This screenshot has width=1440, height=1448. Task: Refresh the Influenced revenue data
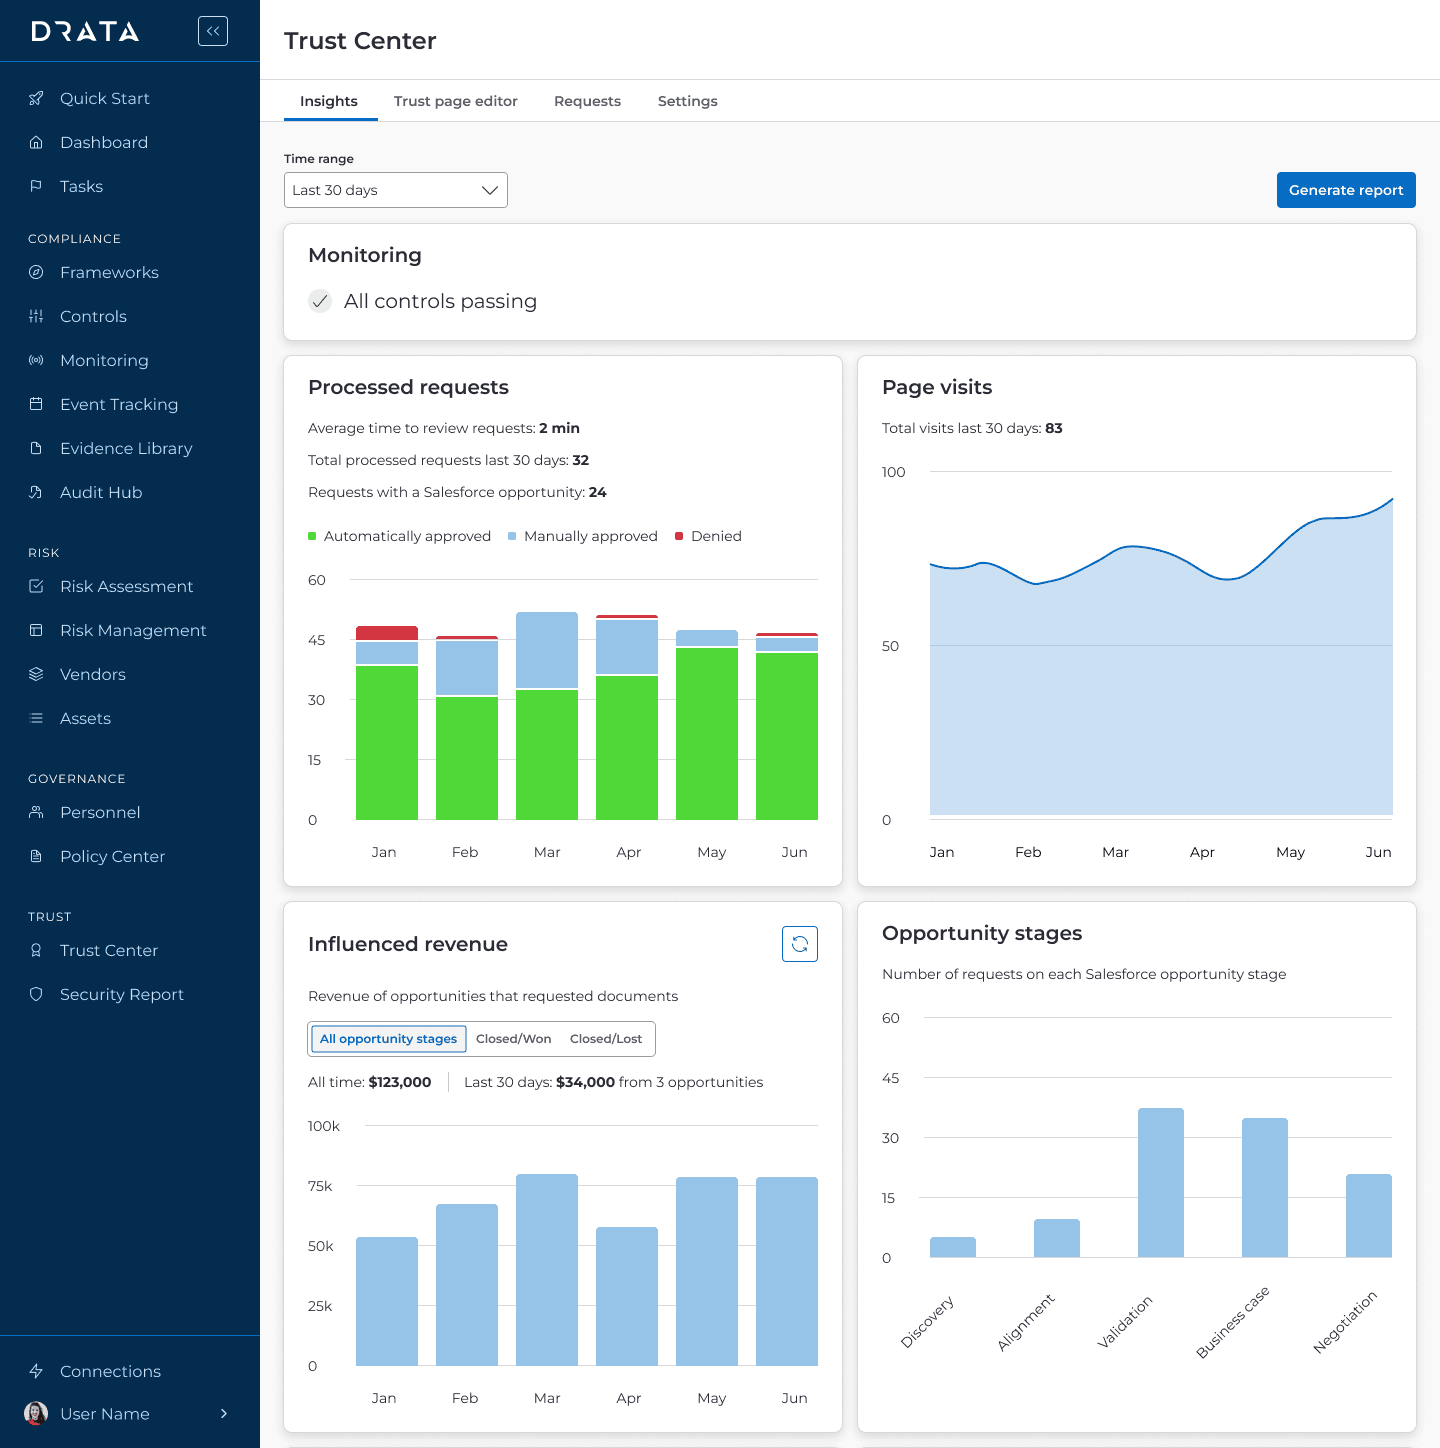coord(799,944)
